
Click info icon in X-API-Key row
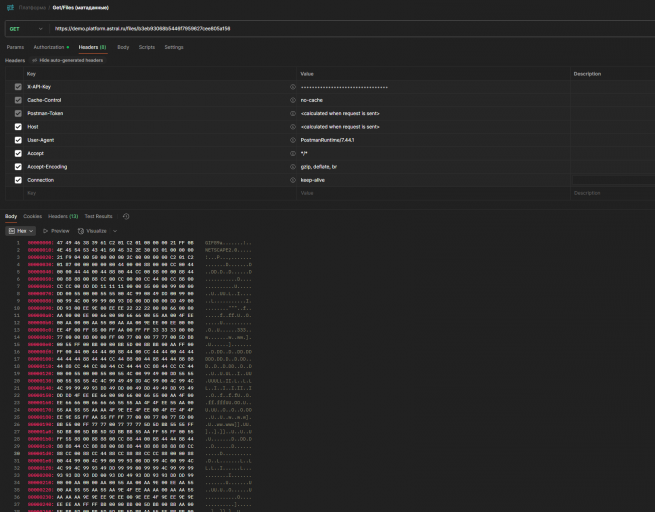tap(293, 87)
